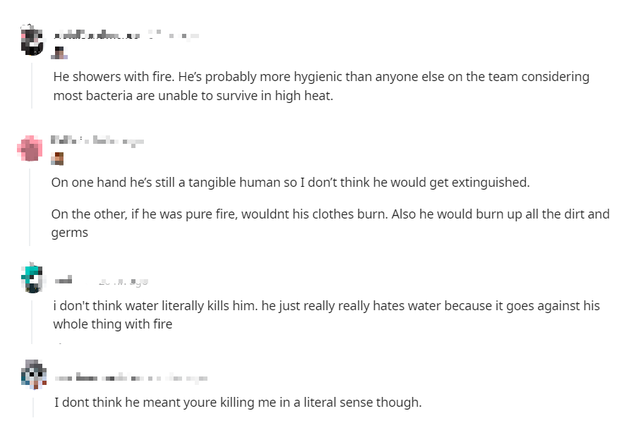Image resolution: width=640 pixels, height=435 pixels.
Task: Click the first commenter's dark avatar
Action: [33, 41]
